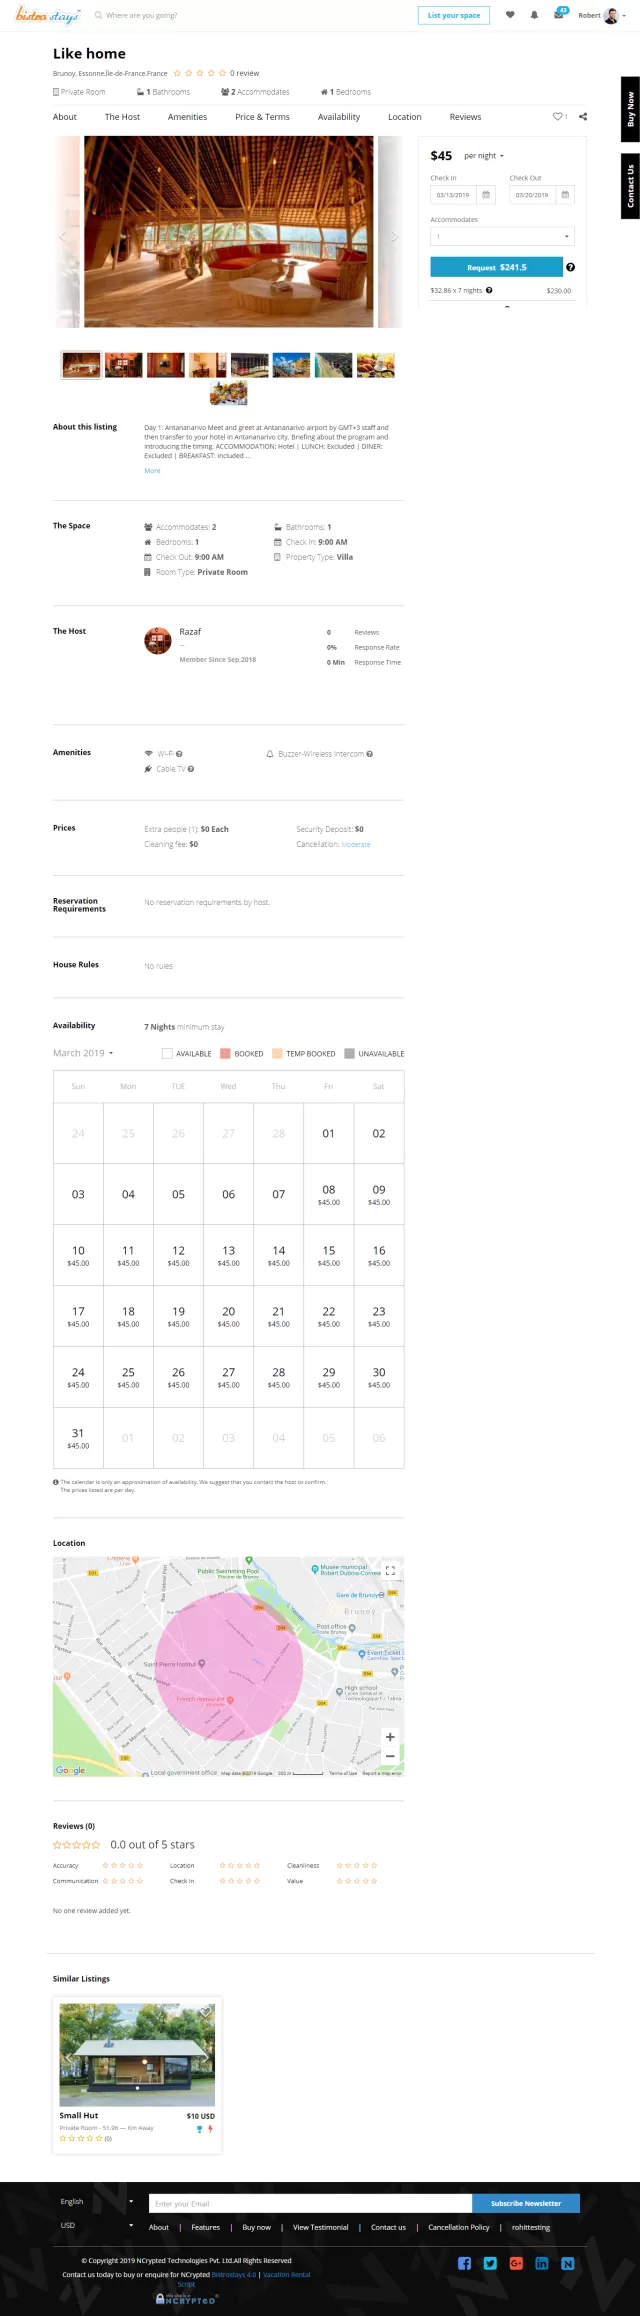The height and width of the screenshot is (2316, 640).
Task: Open the Cancellation Policy footer link
Action: (x=459, y=2227)
